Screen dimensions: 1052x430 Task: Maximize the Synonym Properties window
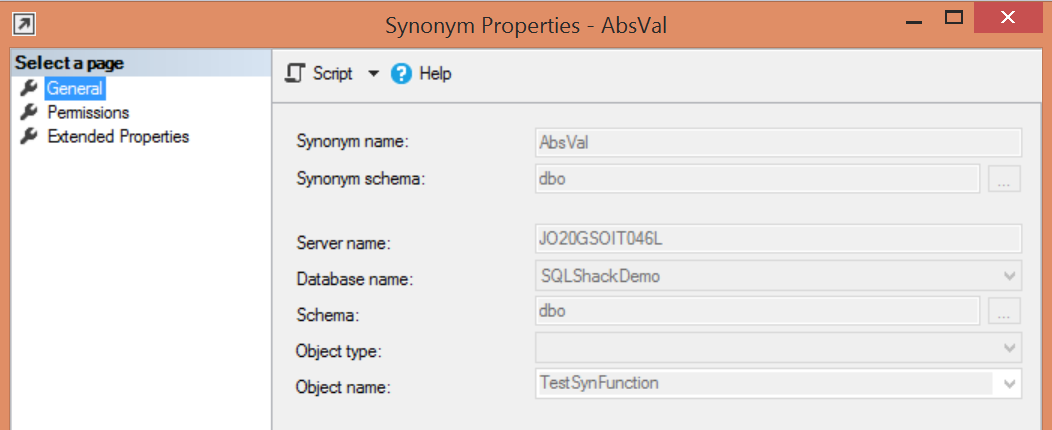click(954, 17)
